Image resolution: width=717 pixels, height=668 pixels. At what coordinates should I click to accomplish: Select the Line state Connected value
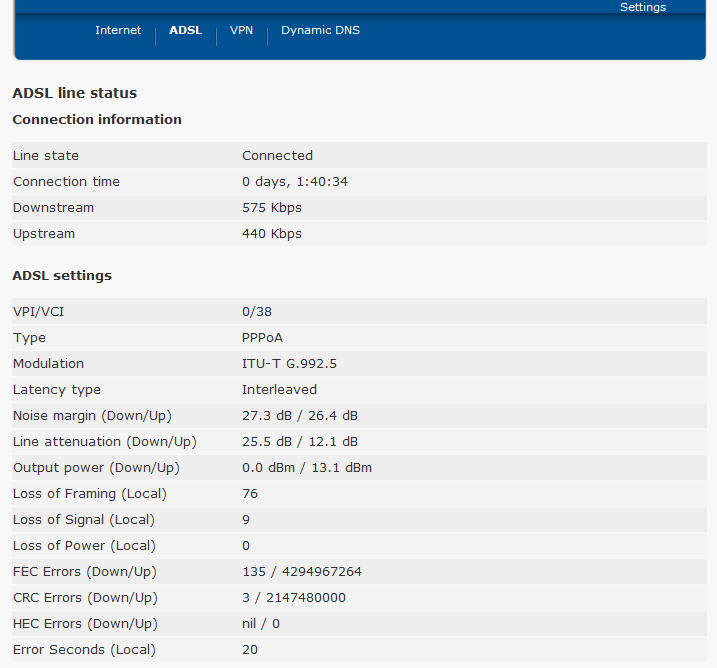[277, 155]
